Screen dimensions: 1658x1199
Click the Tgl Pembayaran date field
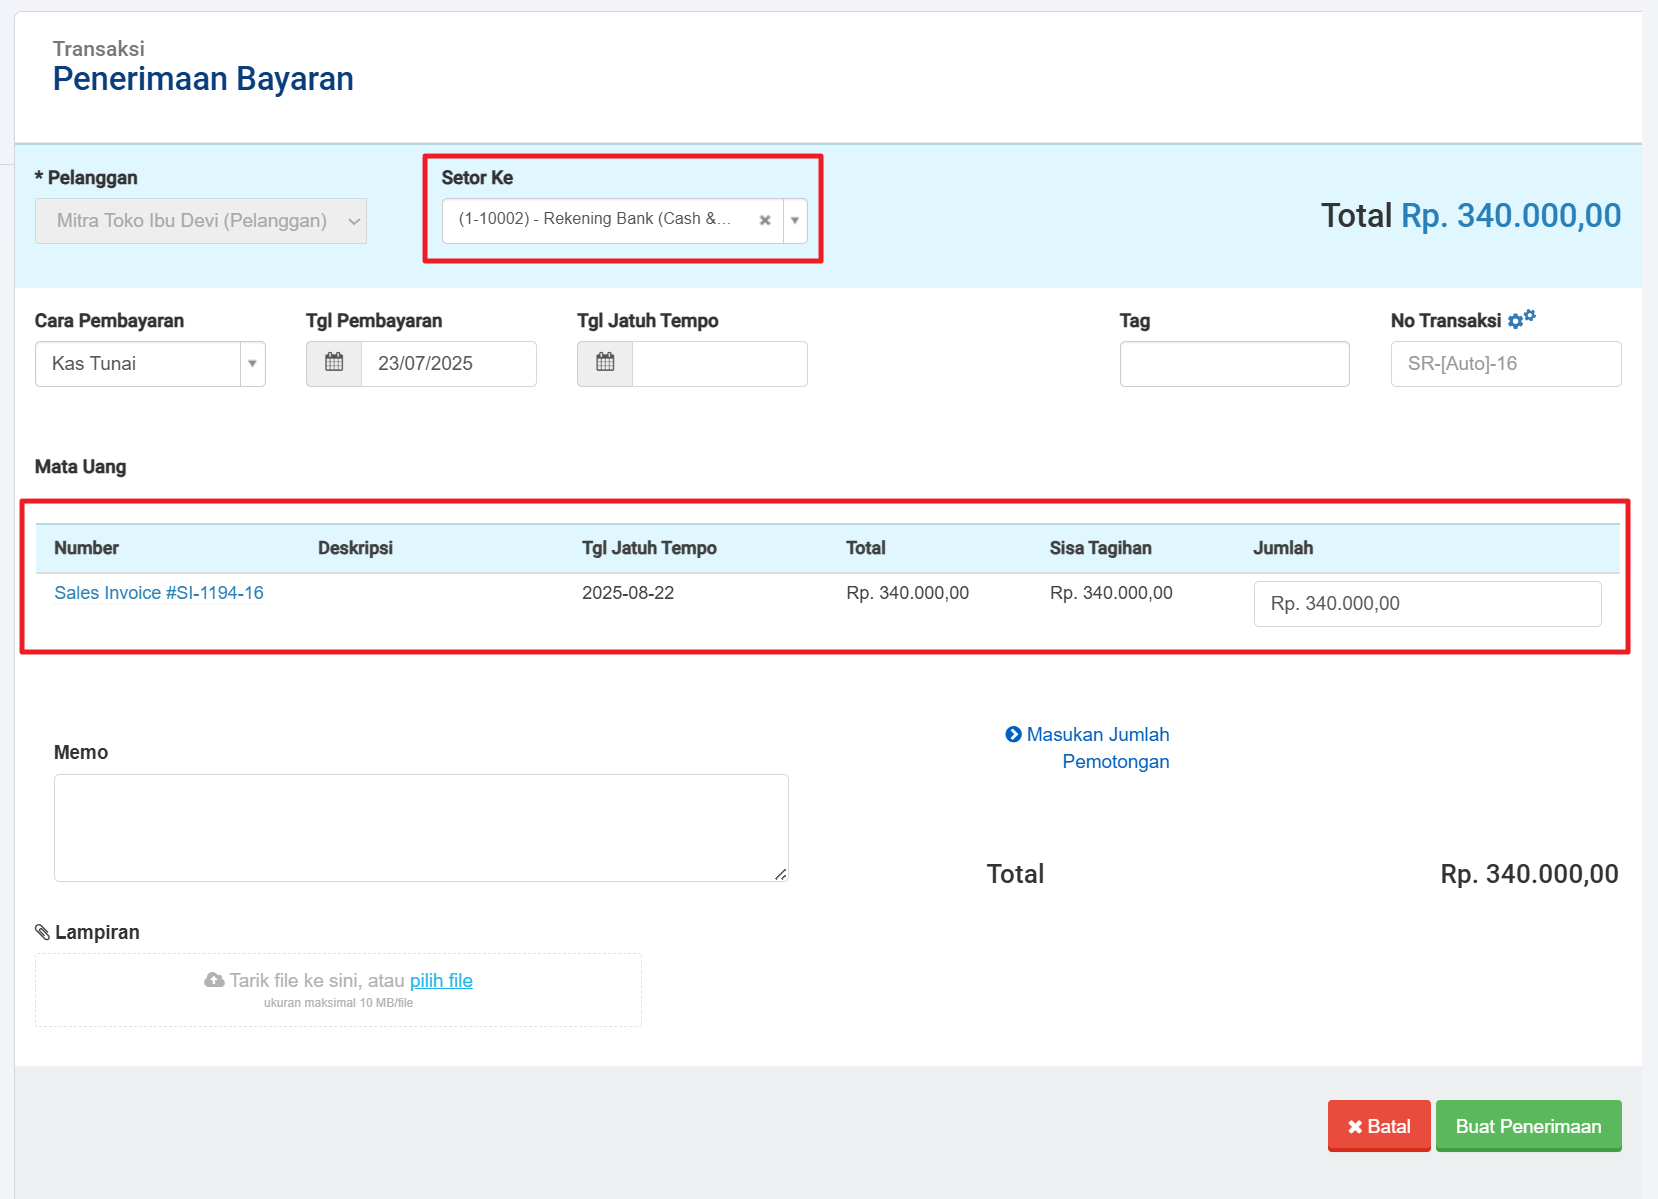click(x=448, y=364)
